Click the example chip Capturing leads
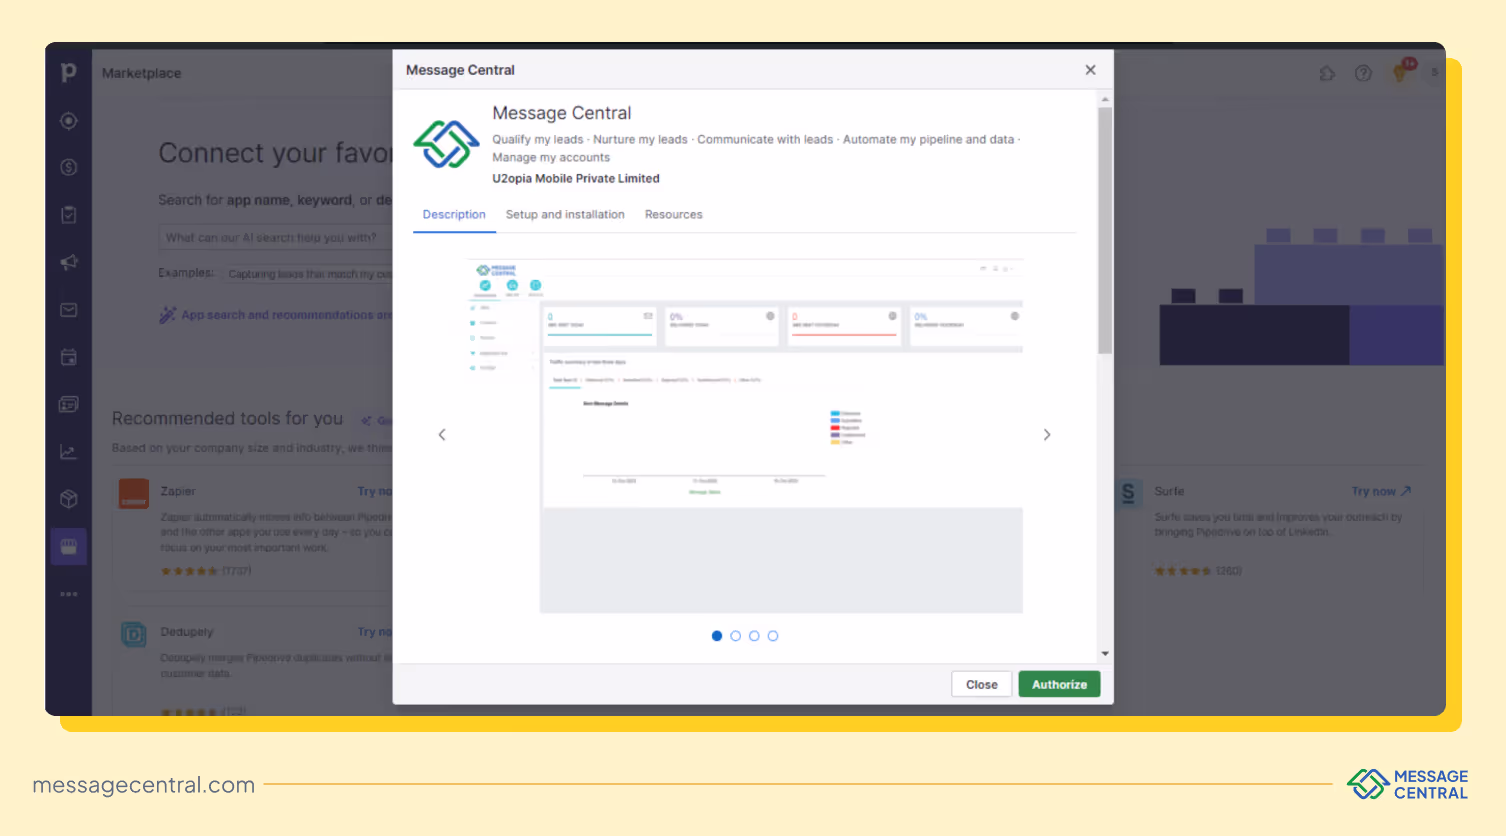The height and width of the screenshot is (836, 1506). click(310, 274)
